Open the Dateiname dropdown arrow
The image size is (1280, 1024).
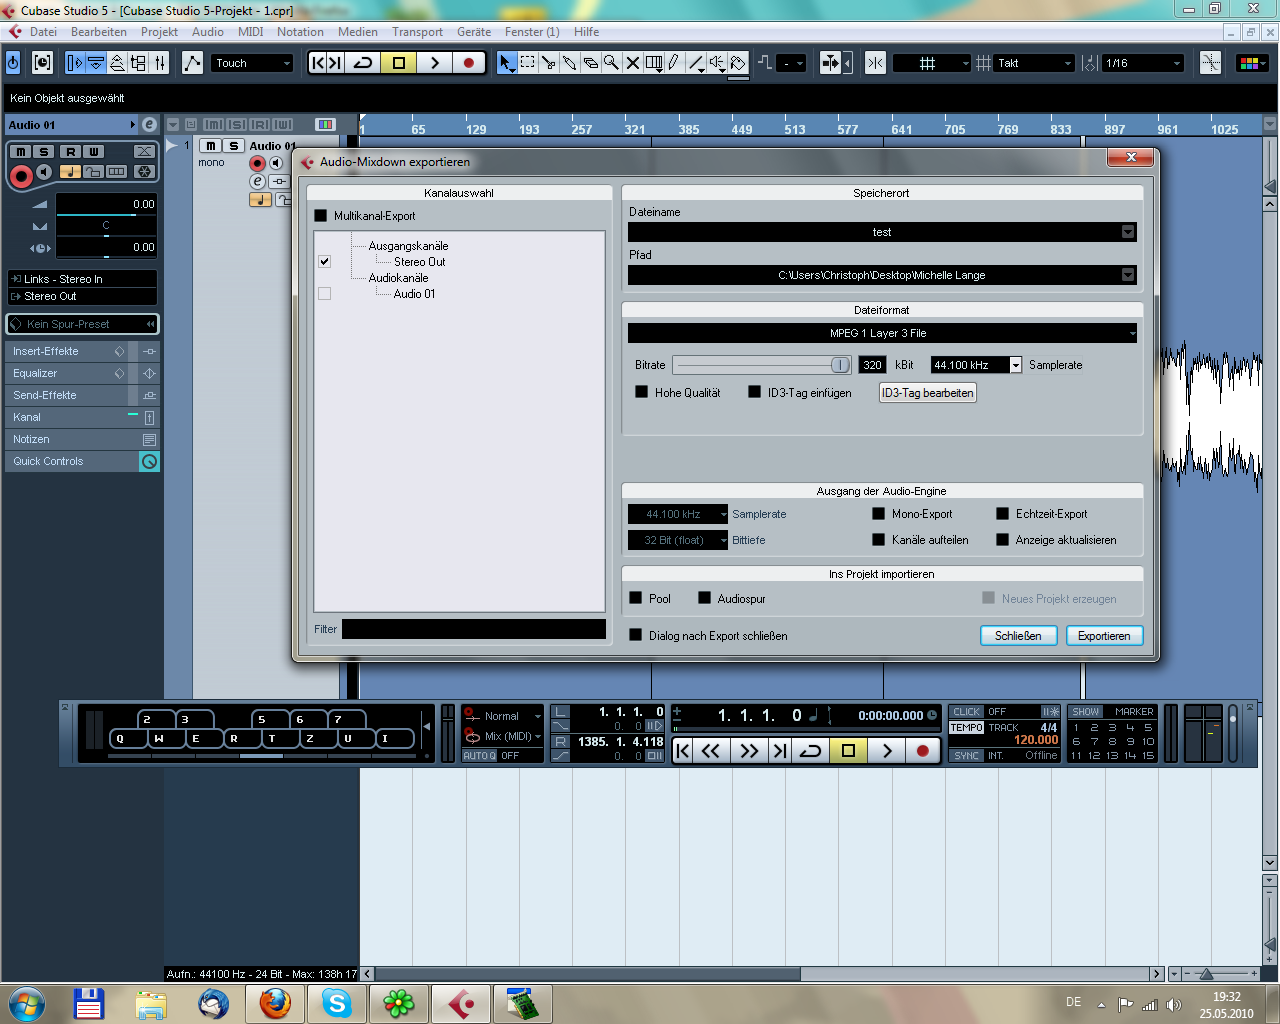point(1128,232)
